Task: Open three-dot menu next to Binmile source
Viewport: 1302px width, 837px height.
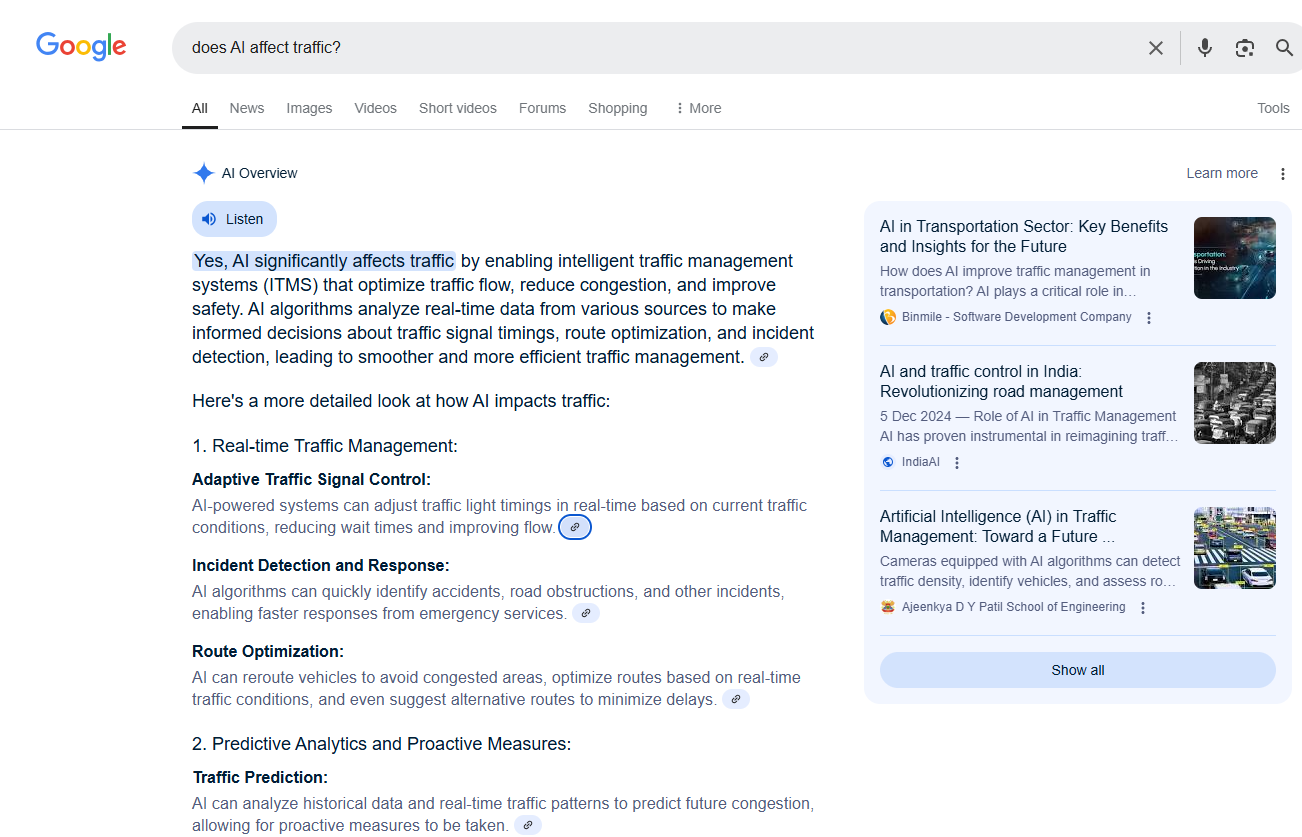Action: tap(1149, 318)
